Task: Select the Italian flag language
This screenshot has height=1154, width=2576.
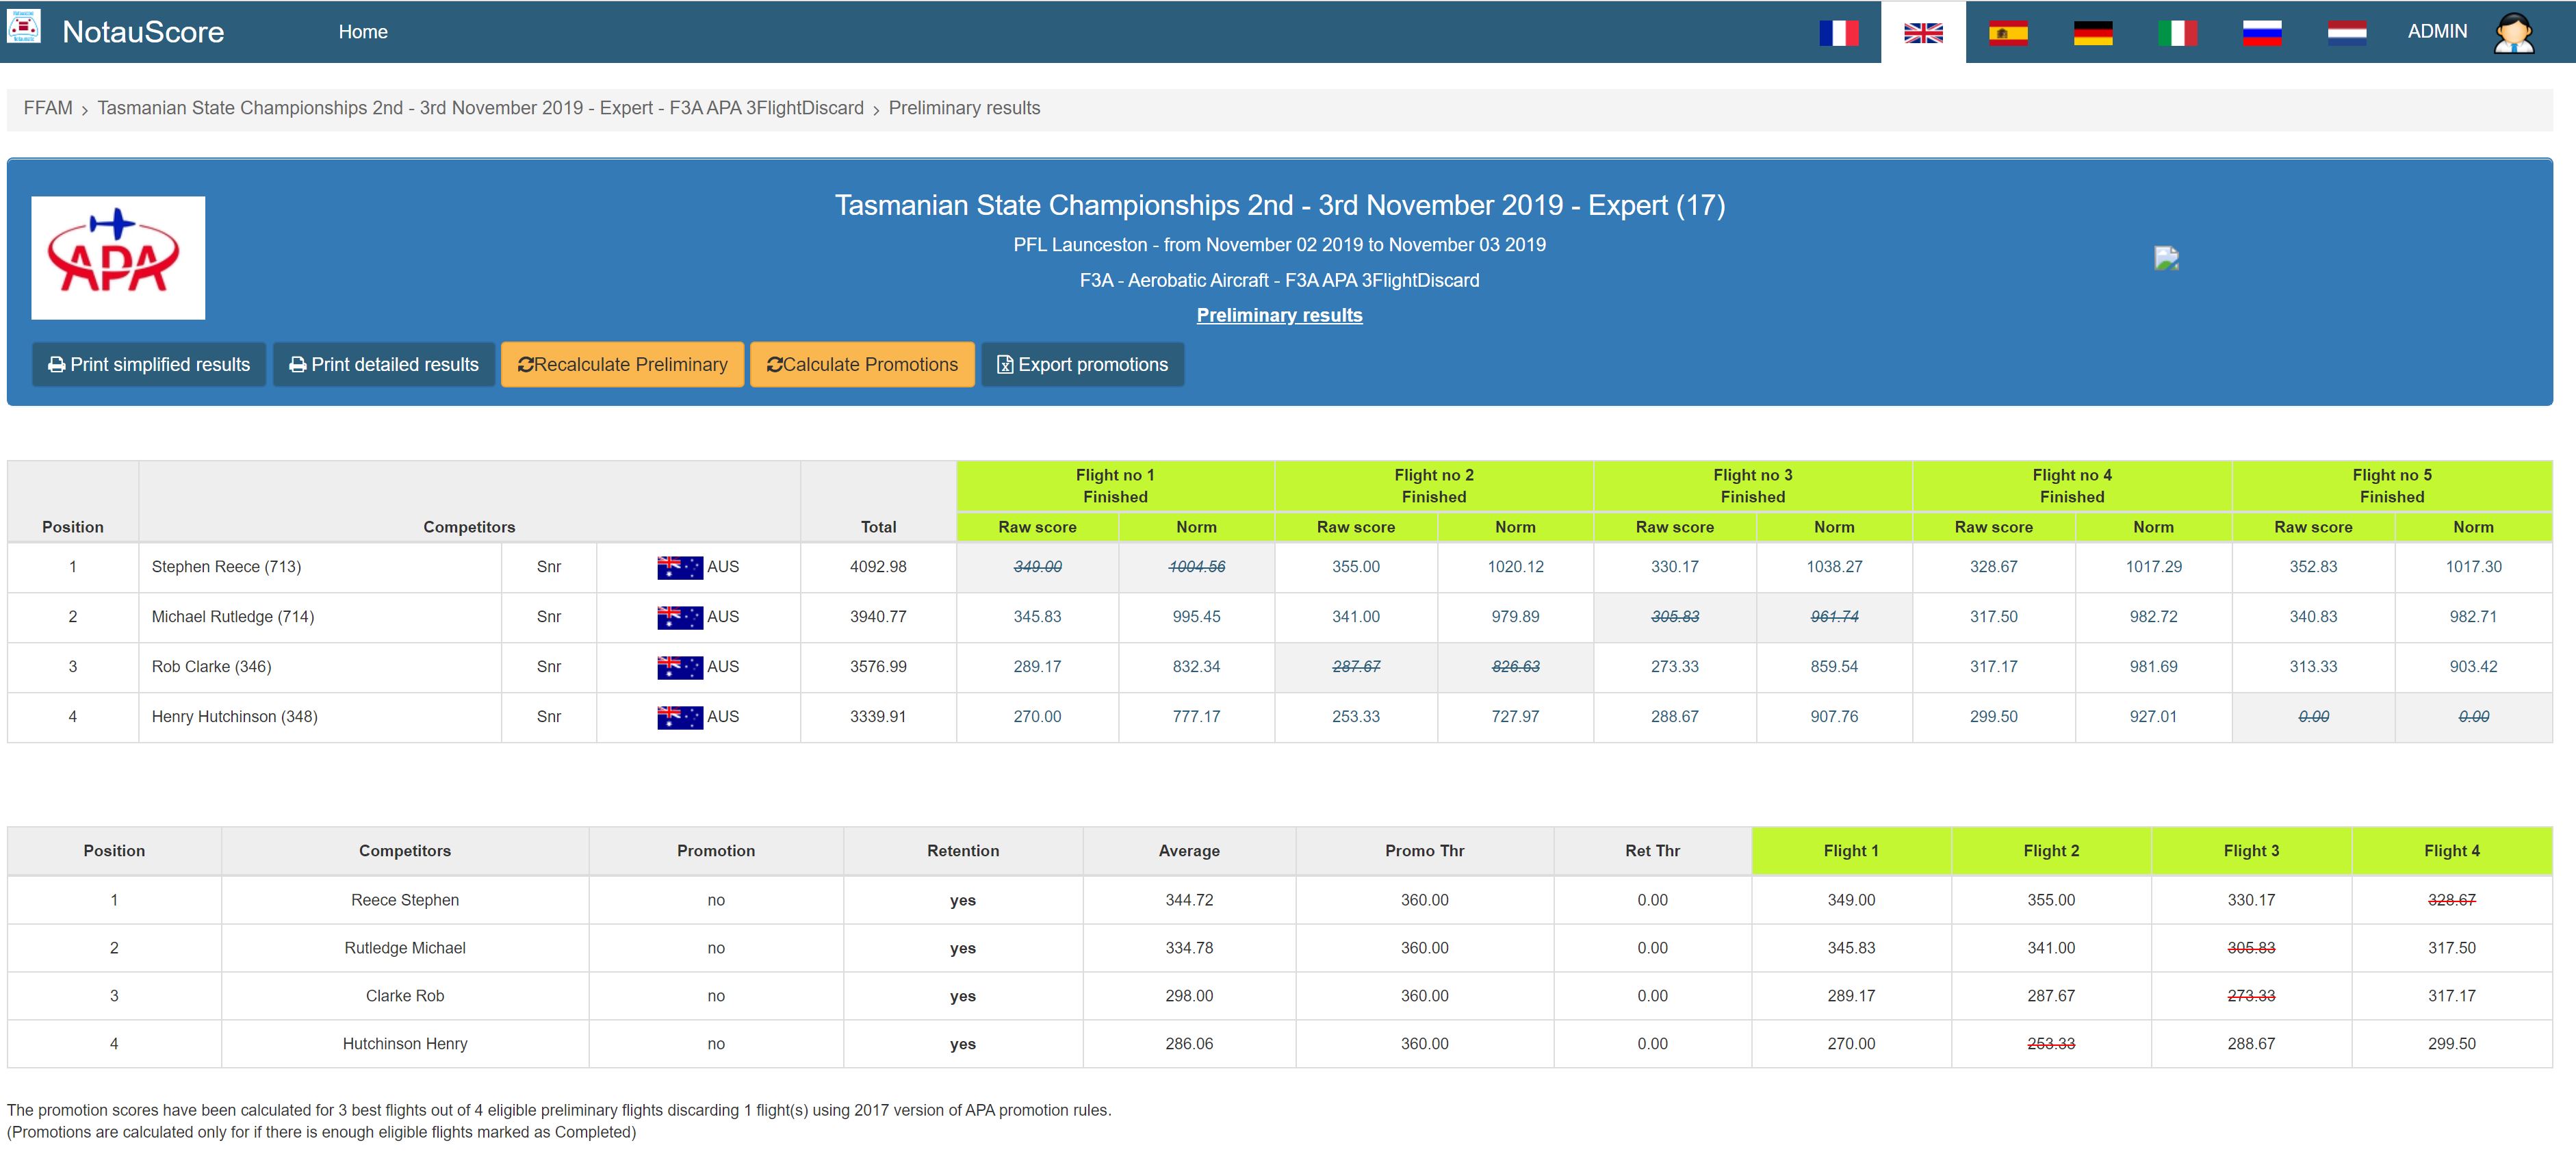Action: point(2177,33)
